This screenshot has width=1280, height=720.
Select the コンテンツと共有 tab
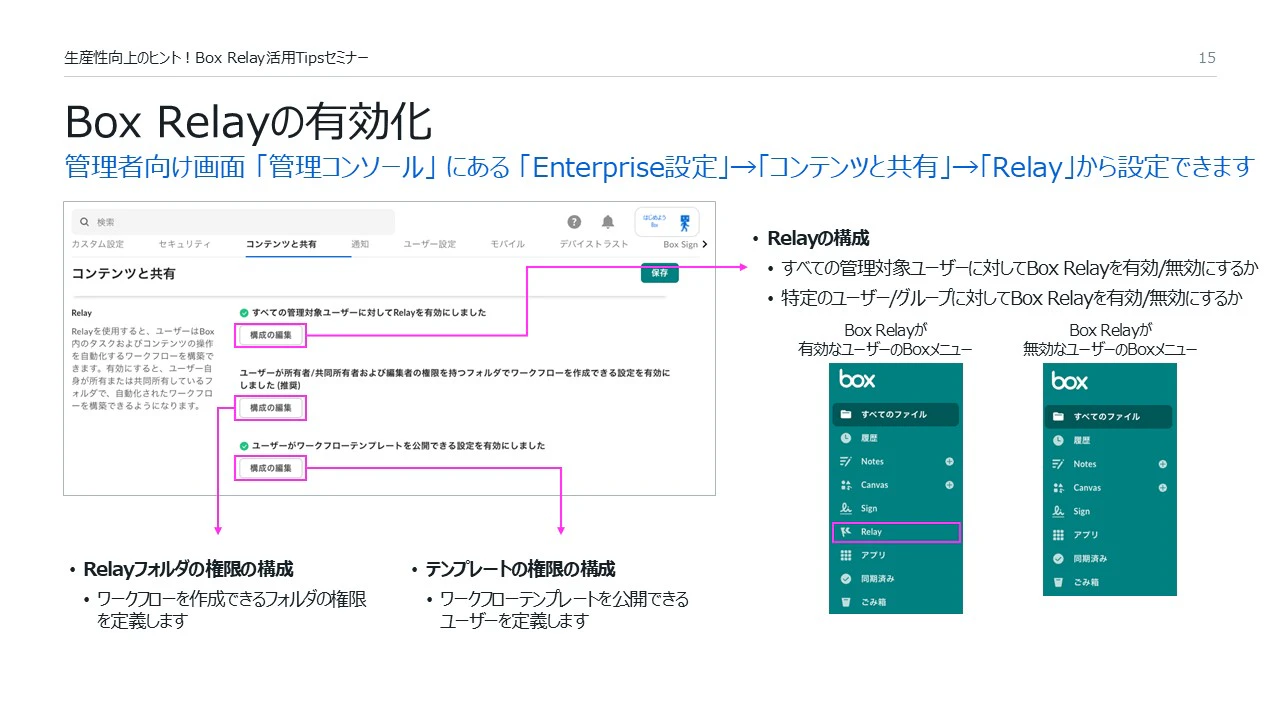(x=282, y=244)
